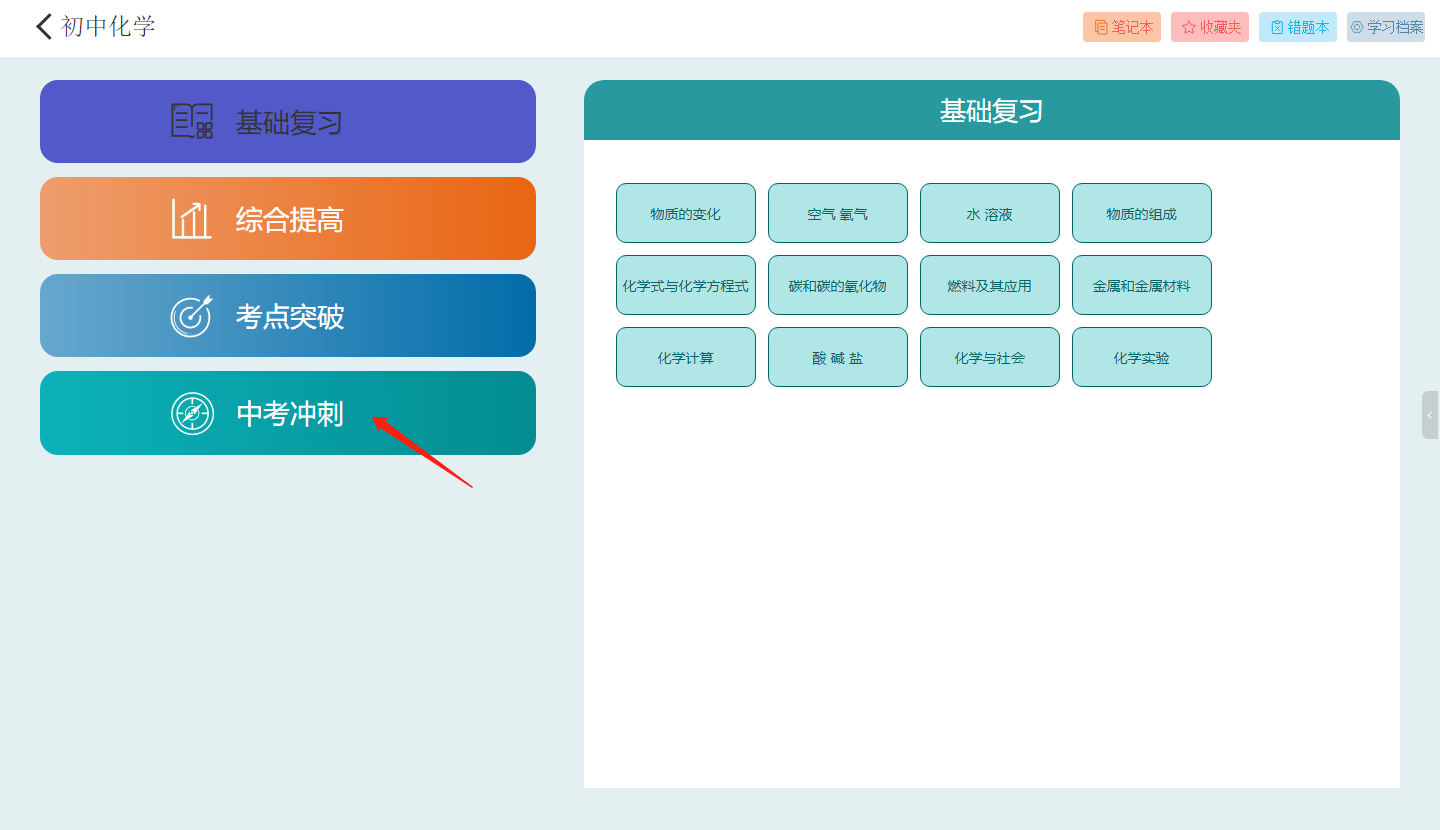Image resolution: width=1440 pixels, height=830 pixels.
Task: Expand the collapsed right side panel handle
Action: pyautogui.click(x=1430, y=415)
